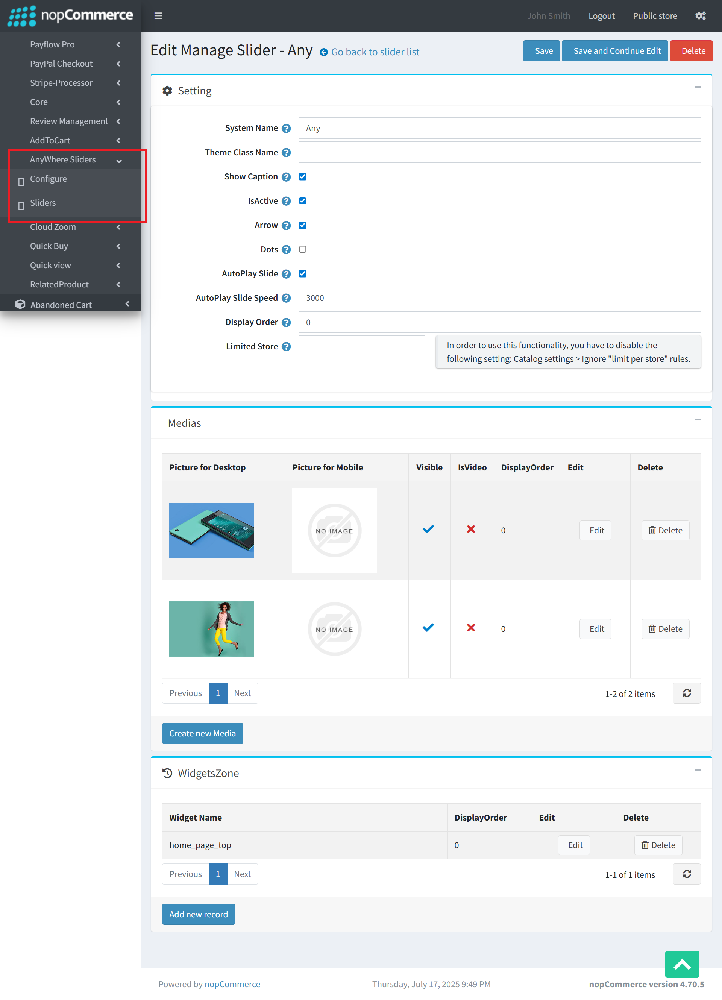This screenshot has width=722, height=1000.
Task: Edit the home_page_top widget row
Action: pyautogui.click(x=574, y=845)
